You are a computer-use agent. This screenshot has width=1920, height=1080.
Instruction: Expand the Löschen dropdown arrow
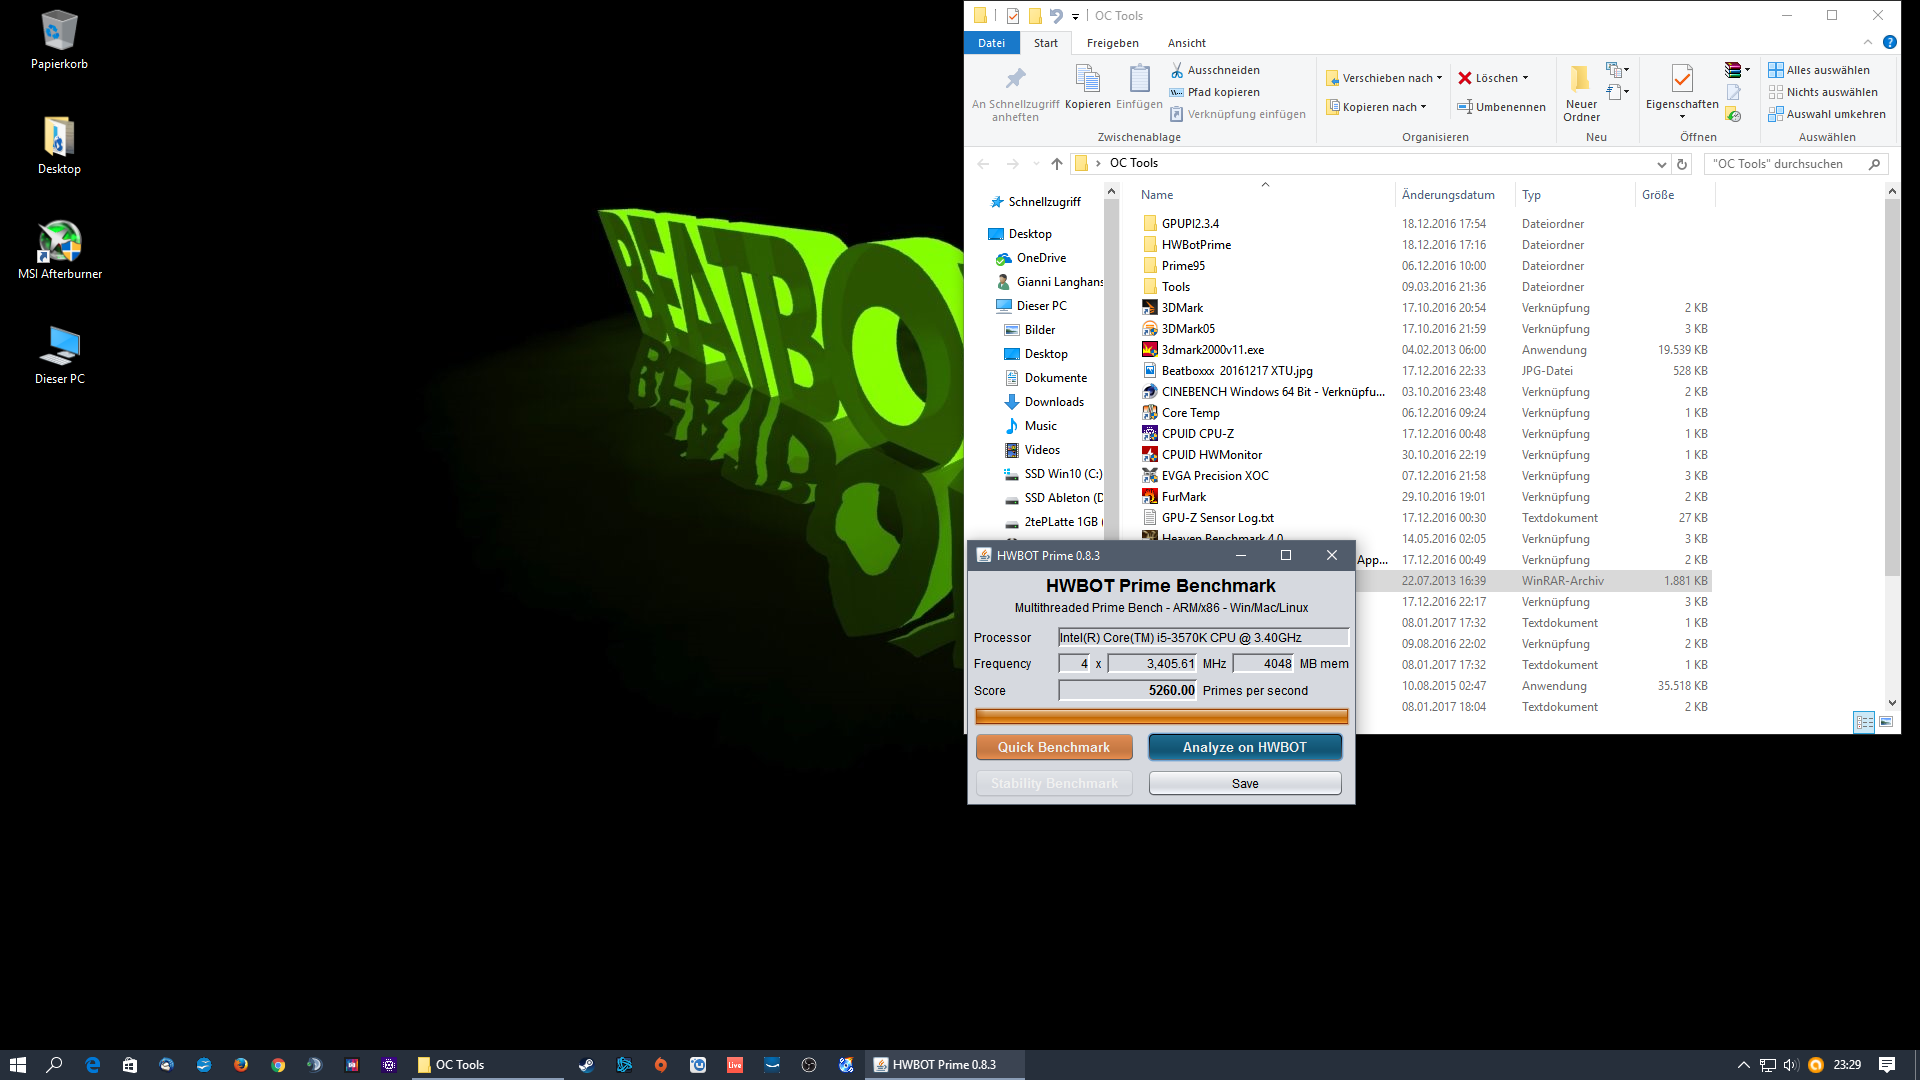coord(1525,78)
